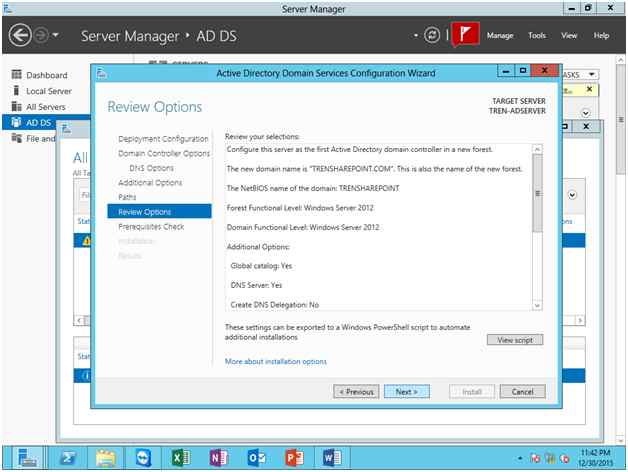Click the review selections scrollbar thumb
628x472 pixels.
(537, 193)
